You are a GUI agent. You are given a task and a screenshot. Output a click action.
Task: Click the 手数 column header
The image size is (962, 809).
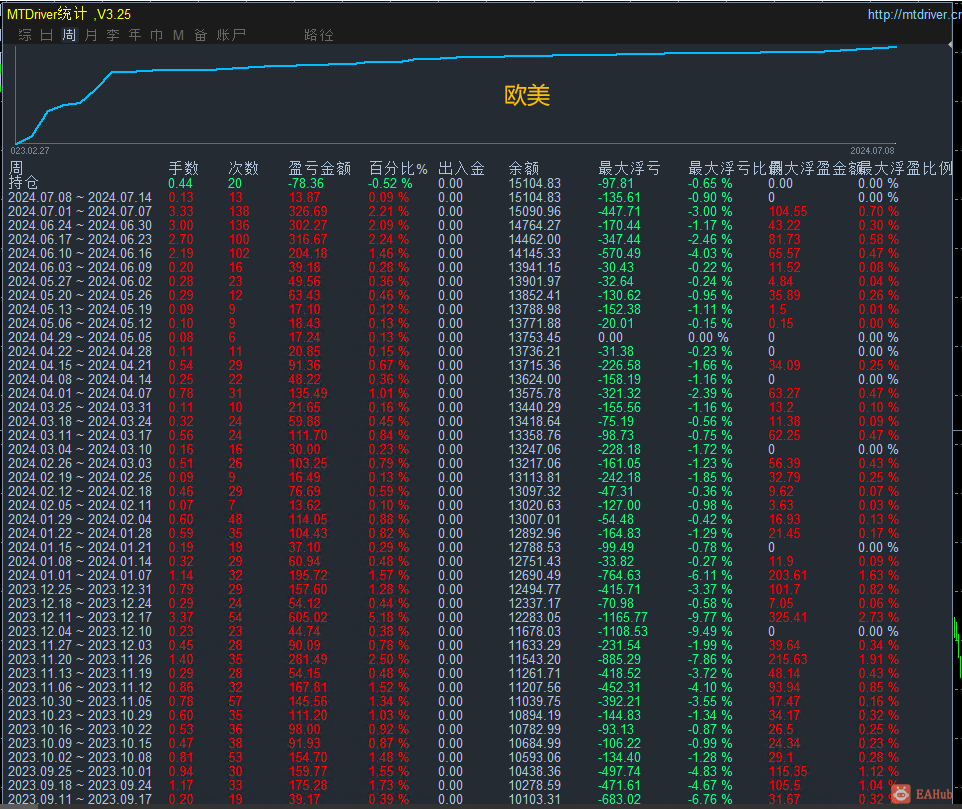[183, 168]
